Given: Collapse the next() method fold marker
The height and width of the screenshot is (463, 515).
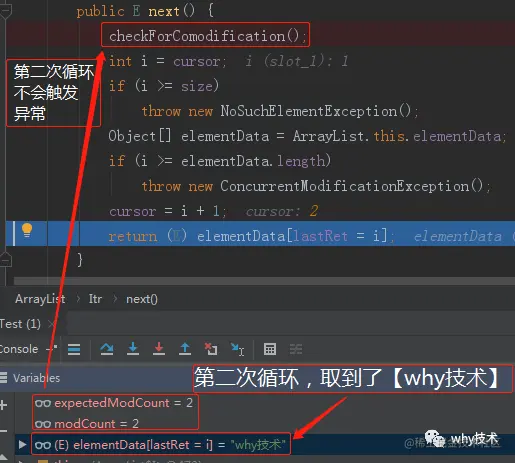Looking at the screenshot, I should (x=6, y=11).
